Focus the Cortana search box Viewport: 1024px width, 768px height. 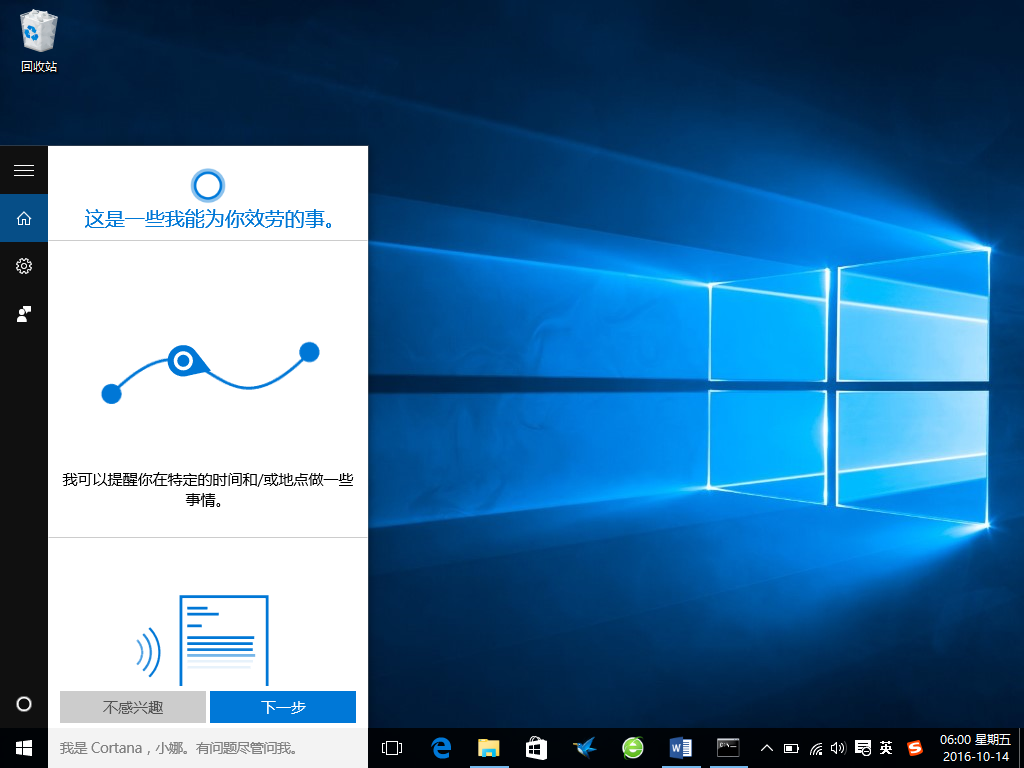point(208,748)
